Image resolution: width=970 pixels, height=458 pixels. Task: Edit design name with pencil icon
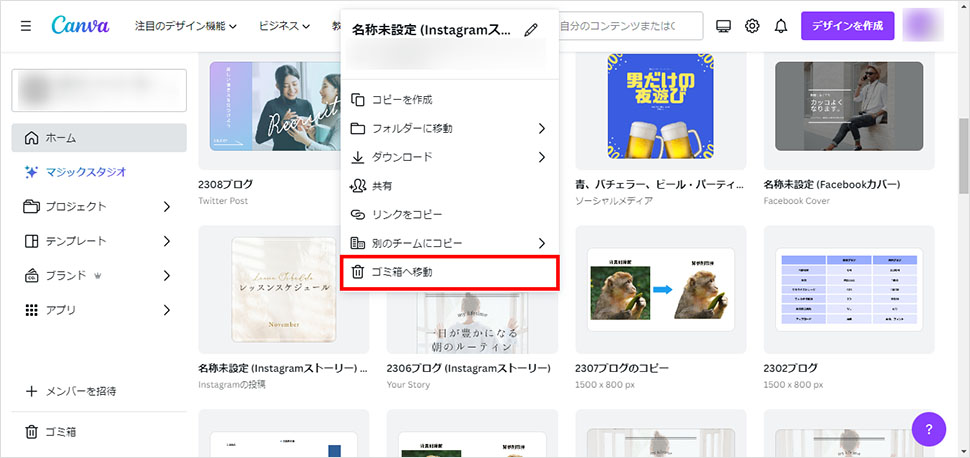click(530, 29)
